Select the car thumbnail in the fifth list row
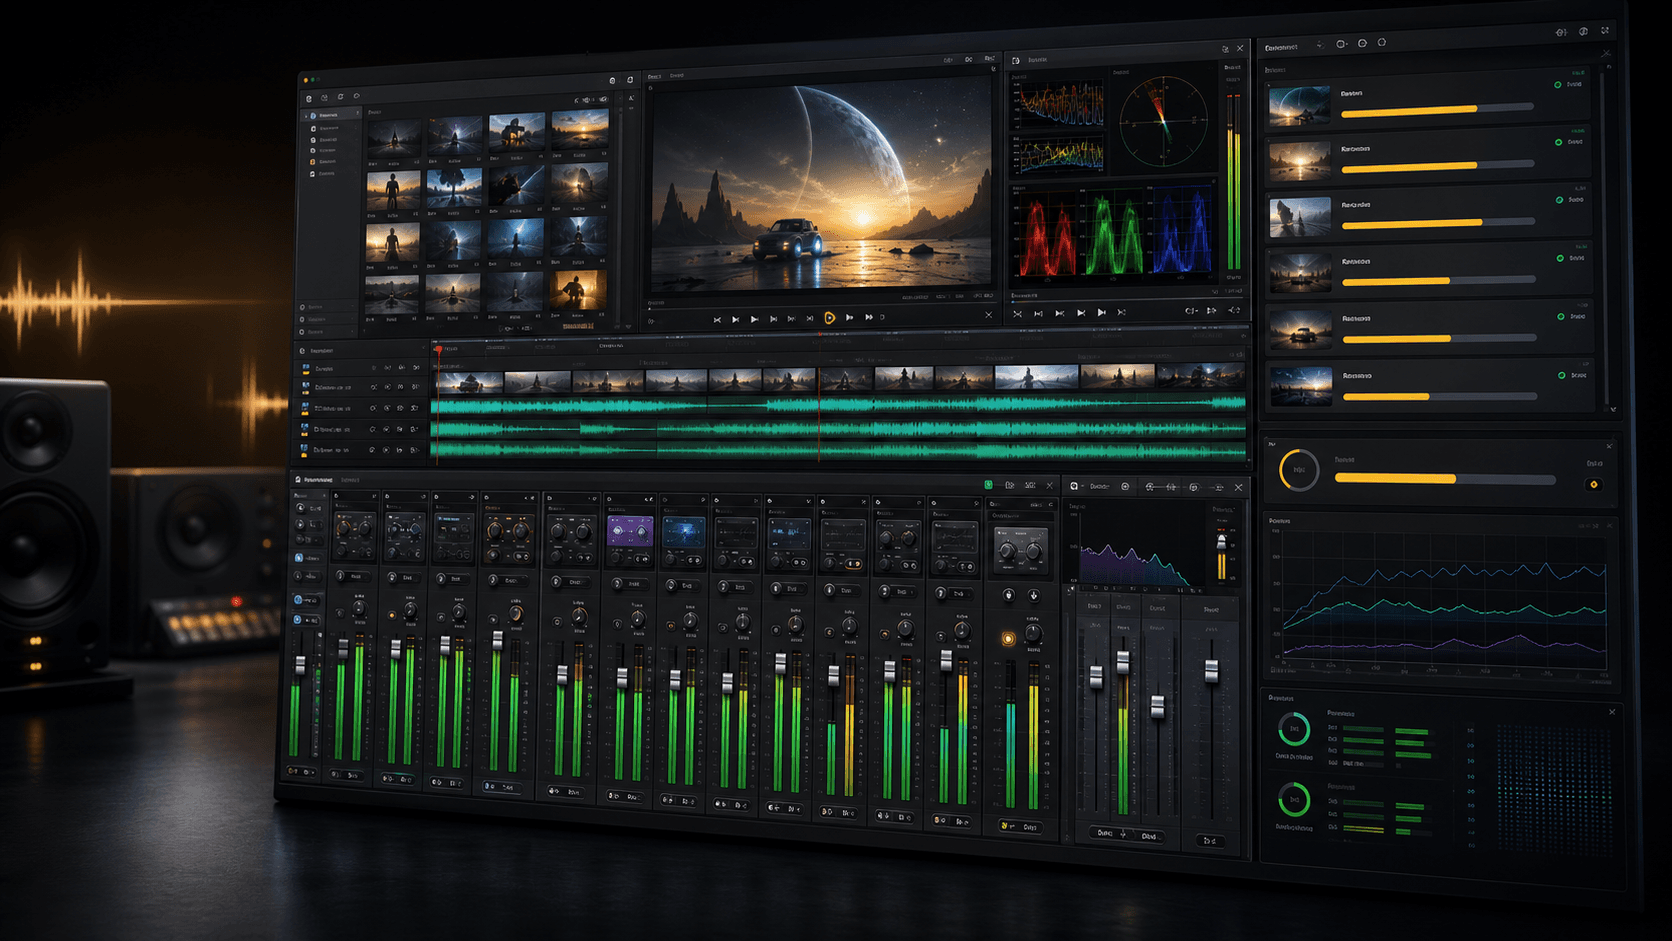1672x941 pixels. [x=1300, y=329]
